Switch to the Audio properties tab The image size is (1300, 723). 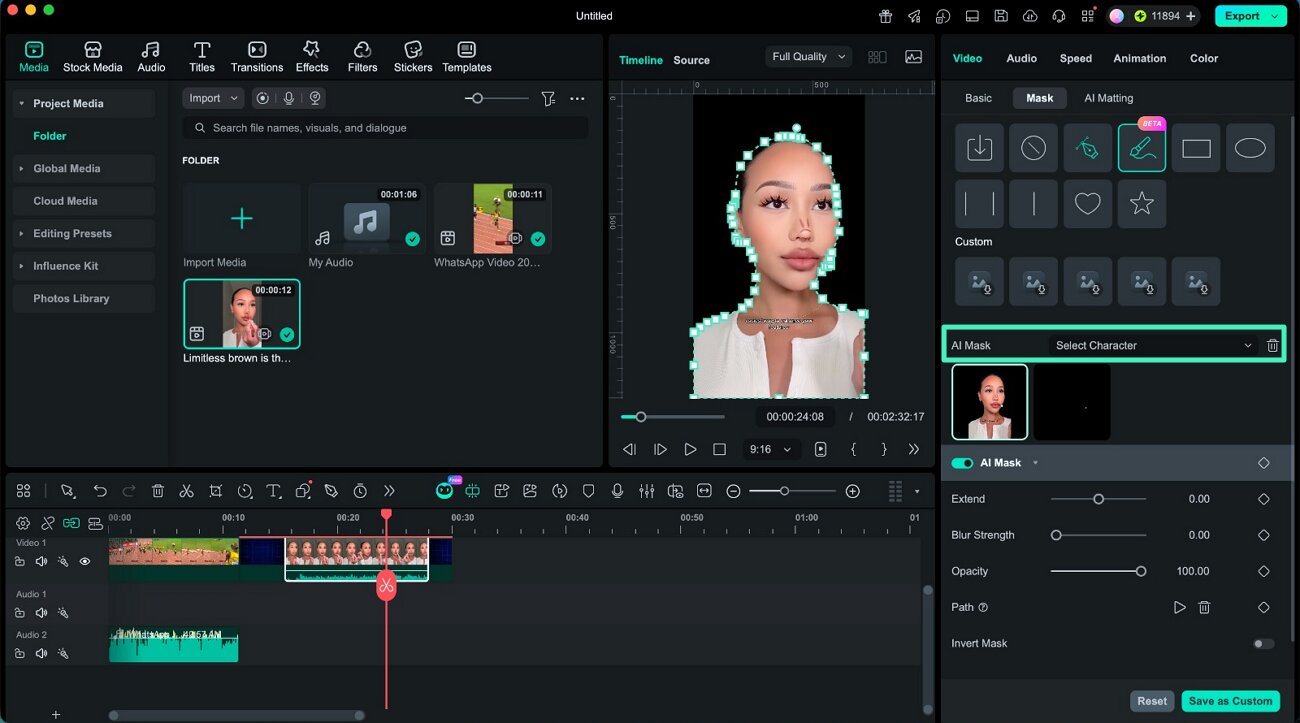(x=1021, y=58)
